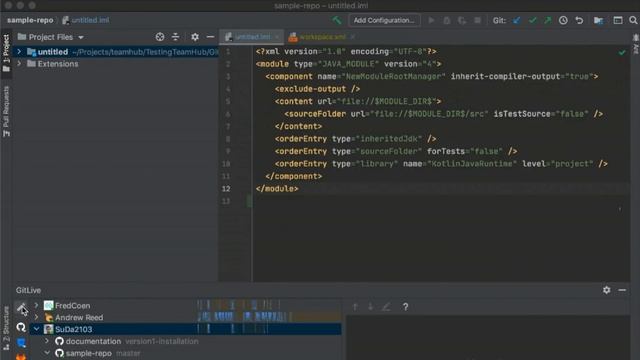Expand the Extensions folder node
Image resolution: width=640 pixels, height=360 pixels.
(x=19, y=64)
